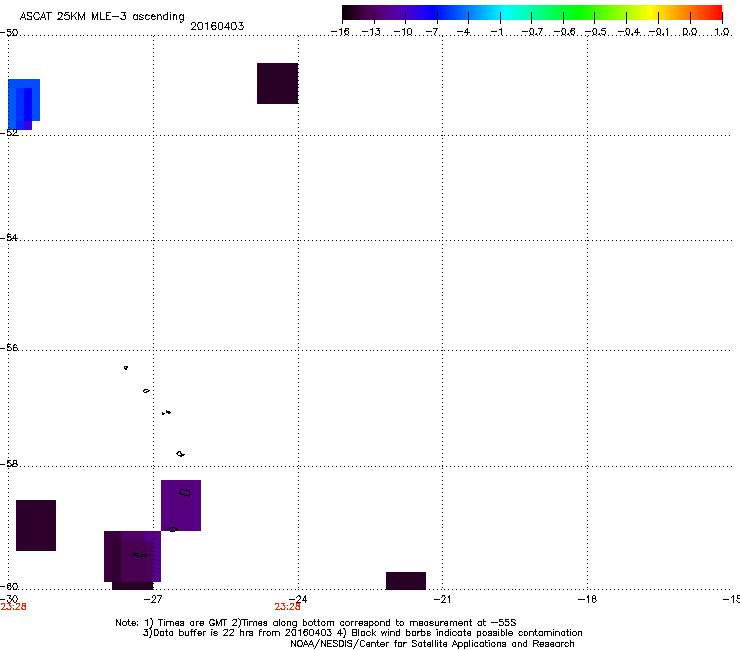This screenshot has width=740, height=650.
Task: Click the 1.0 color bar label
Action: tap(722, 32)
